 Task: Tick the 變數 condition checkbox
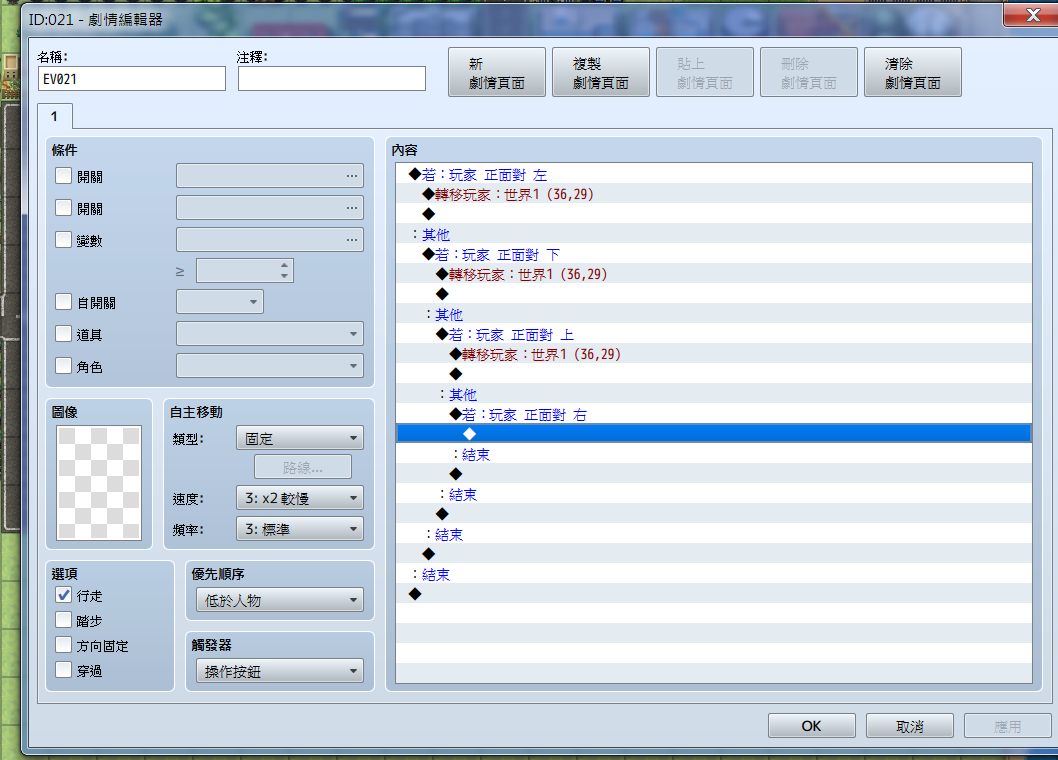click(x=63, y=240)
